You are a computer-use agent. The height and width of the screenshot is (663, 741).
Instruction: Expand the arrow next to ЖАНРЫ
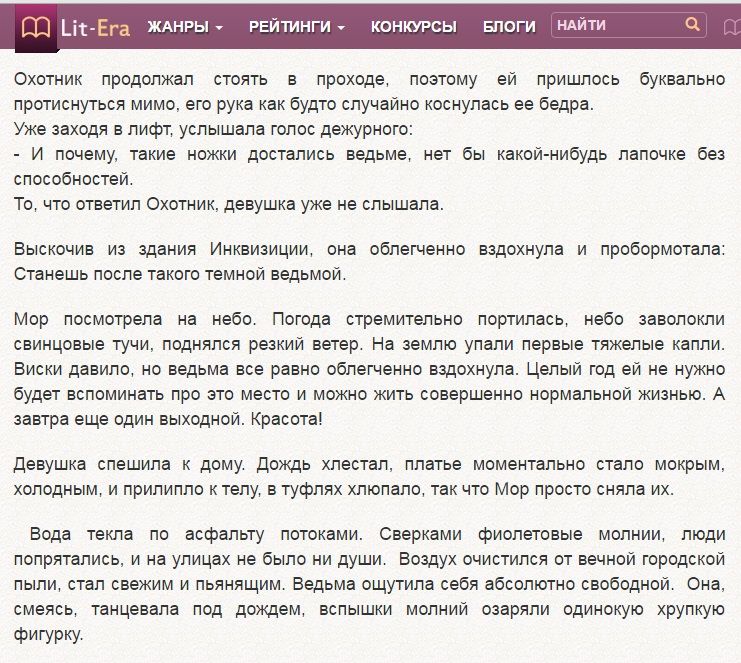[219, 28]
